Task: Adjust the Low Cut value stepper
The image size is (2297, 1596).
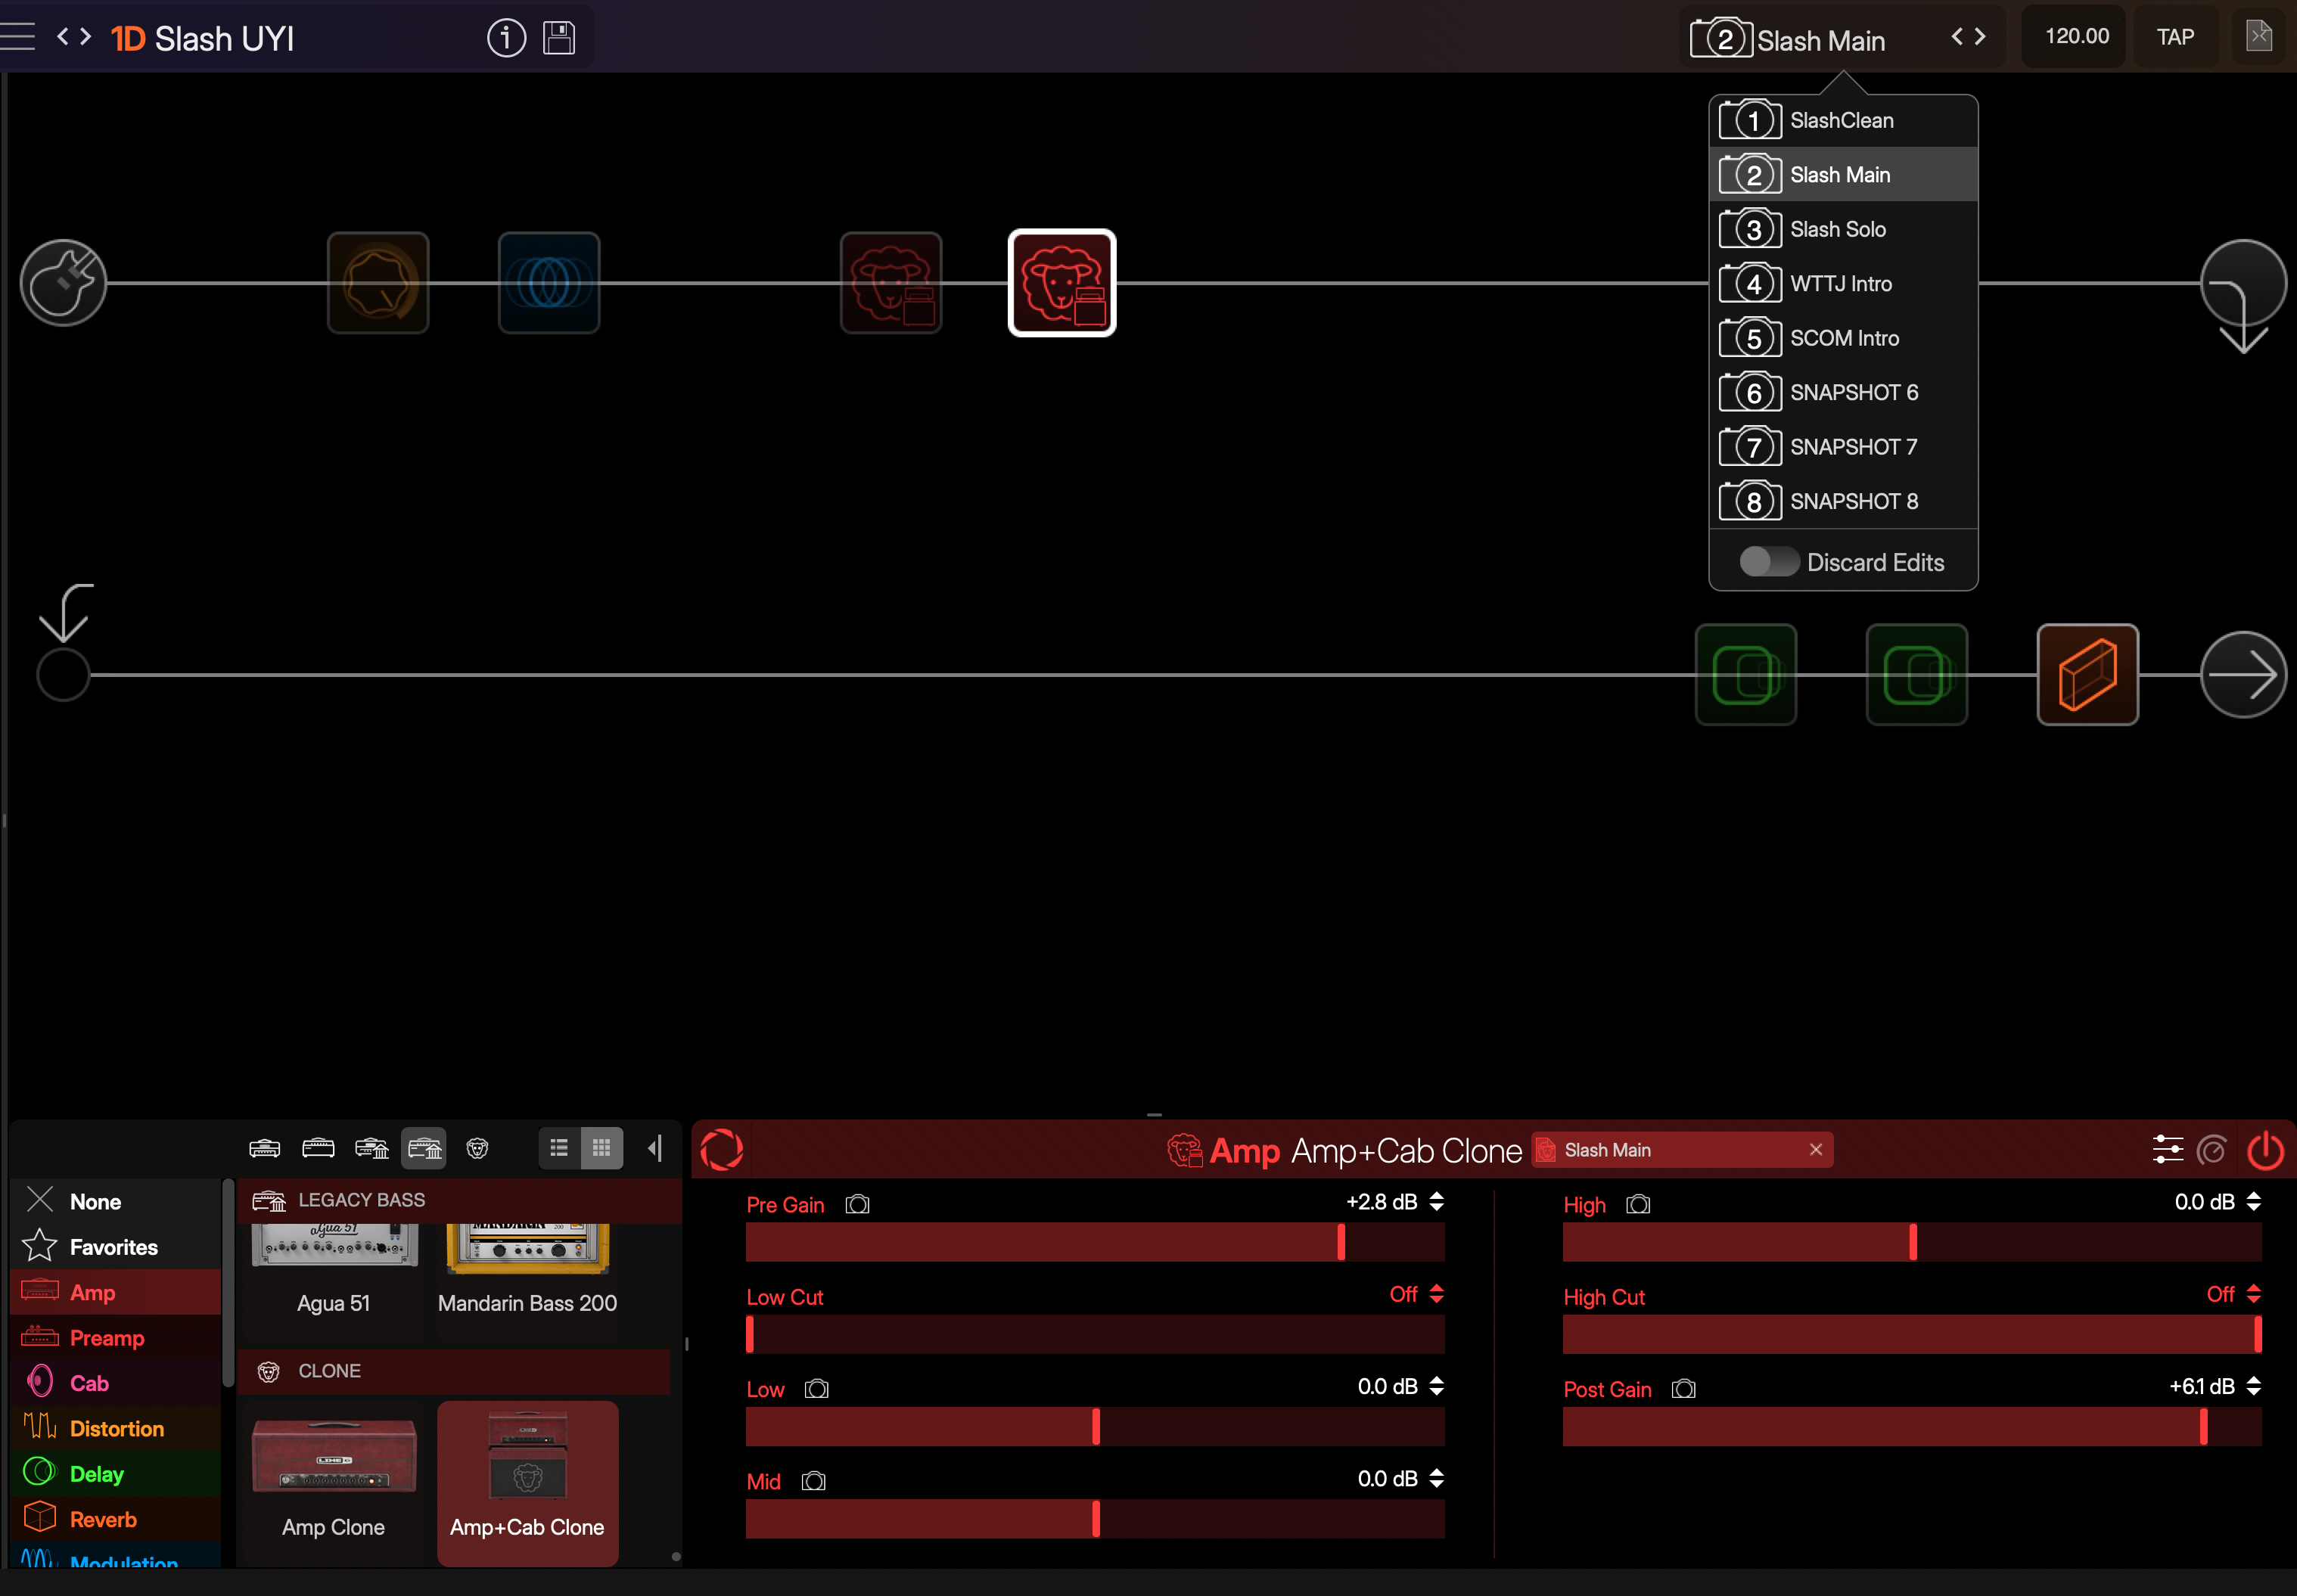Action: (x=1437, y=1294)
